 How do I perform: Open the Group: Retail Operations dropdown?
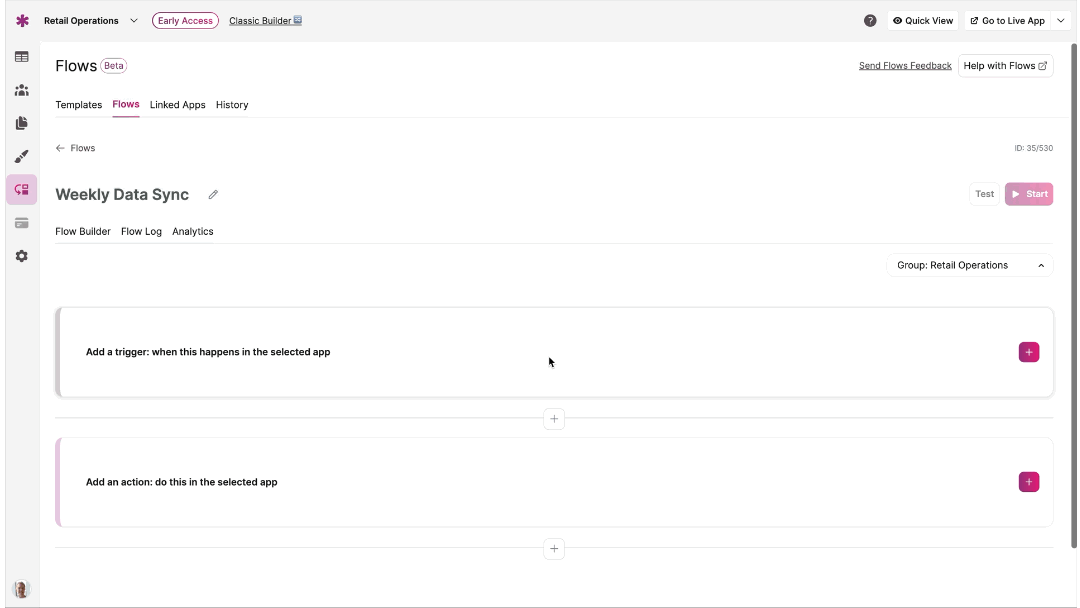coord(969,266)
